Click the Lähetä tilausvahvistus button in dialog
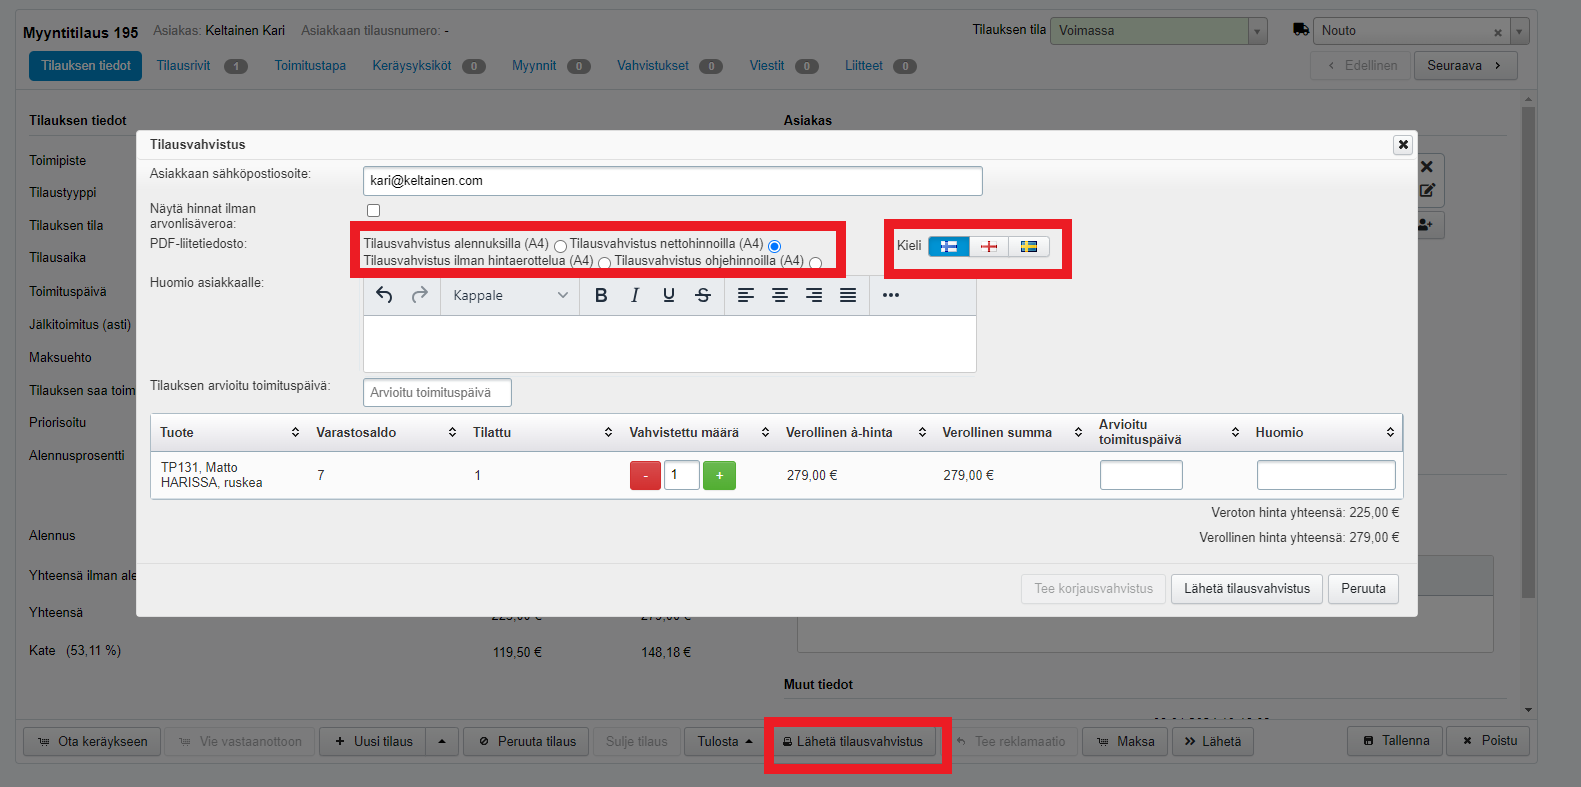The image size is (1581, 787). (x=1246, y=589)
